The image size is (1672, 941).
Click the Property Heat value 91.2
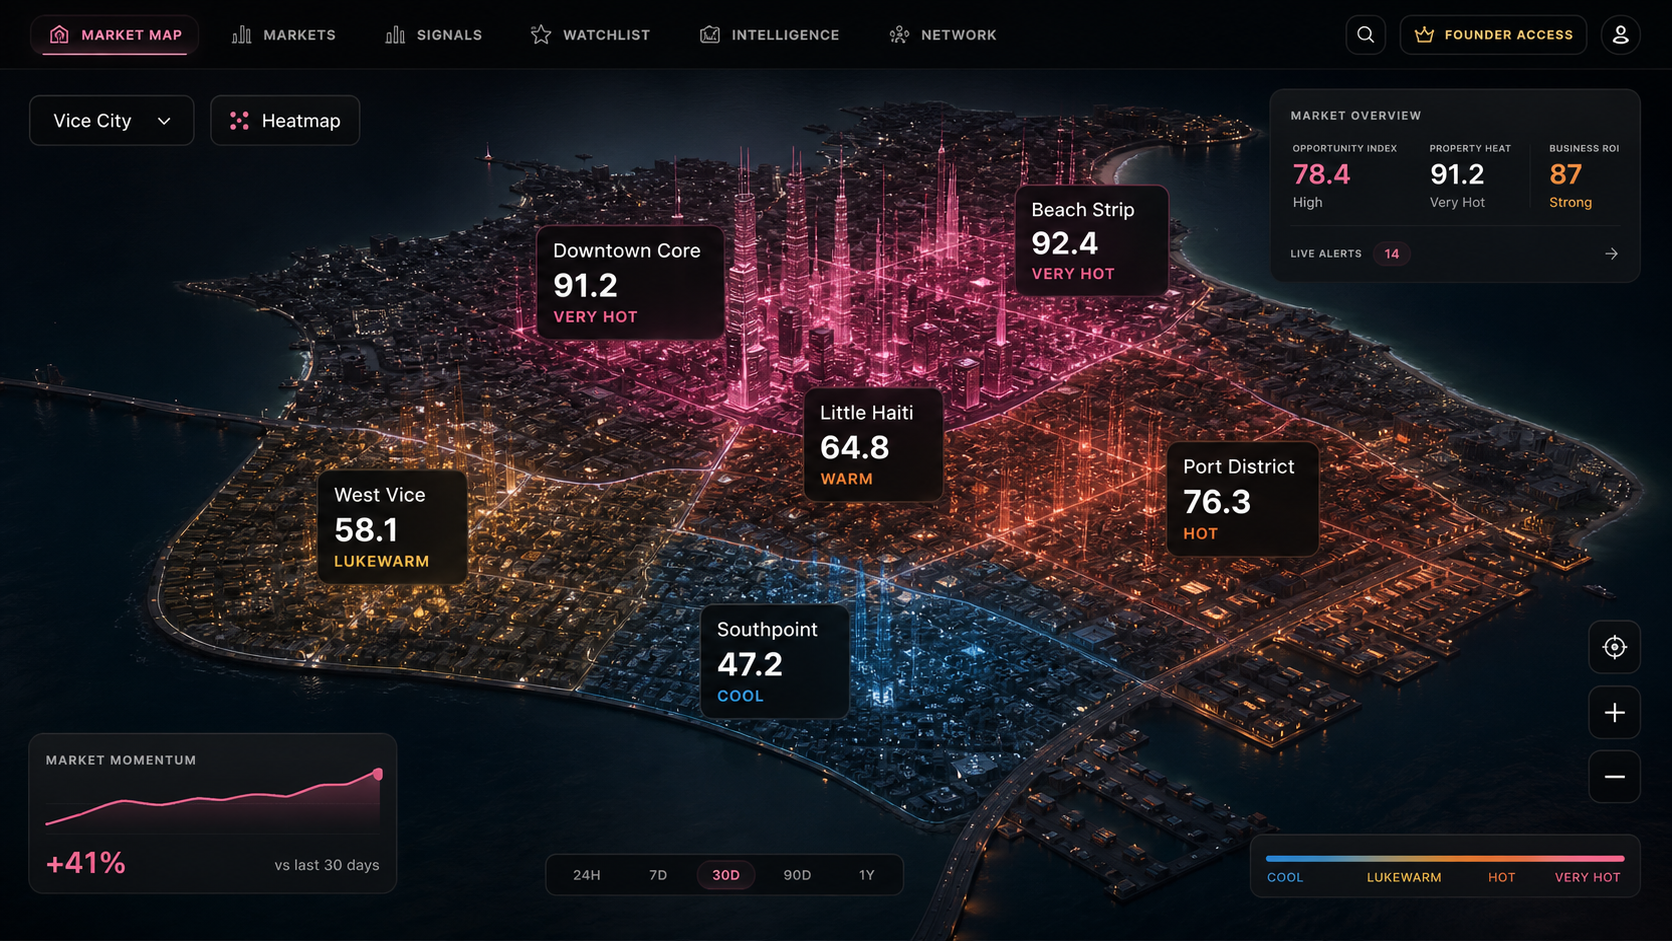coord(1457,175)
